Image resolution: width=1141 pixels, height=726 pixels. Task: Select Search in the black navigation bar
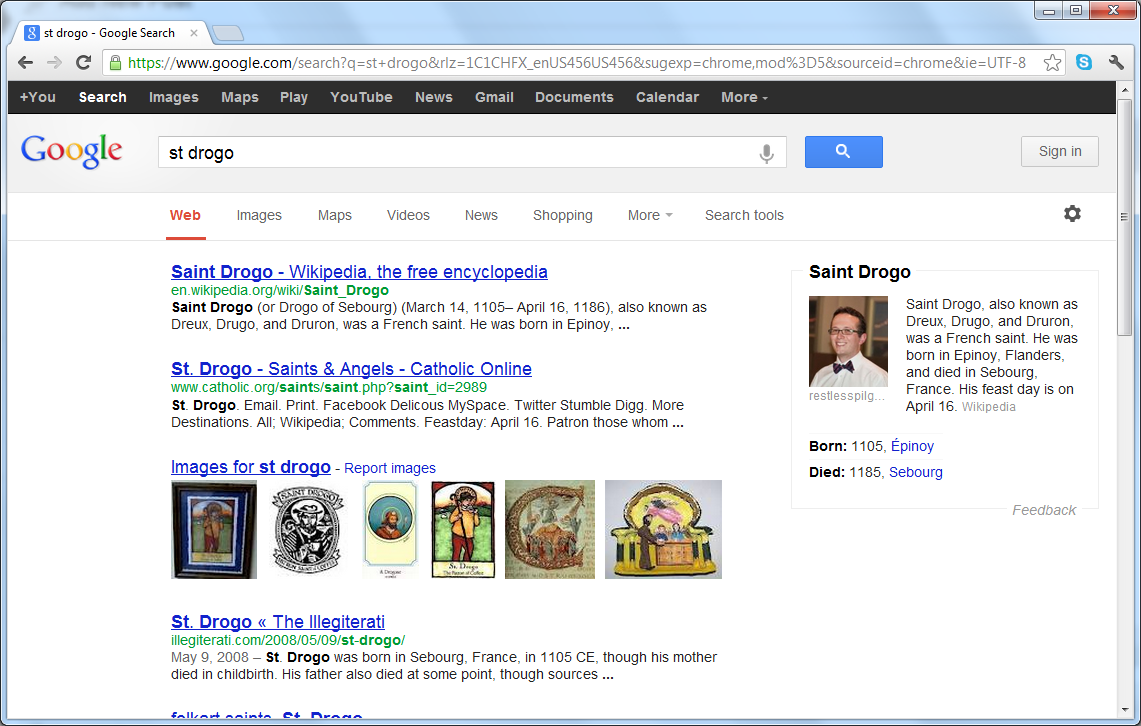click(103, 97)
